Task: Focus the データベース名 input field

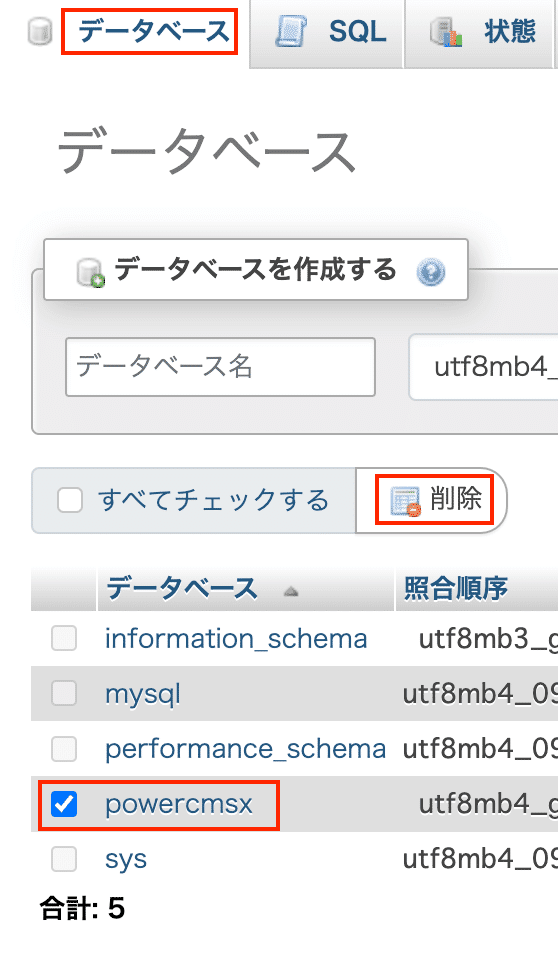Action: click(221, 367)
